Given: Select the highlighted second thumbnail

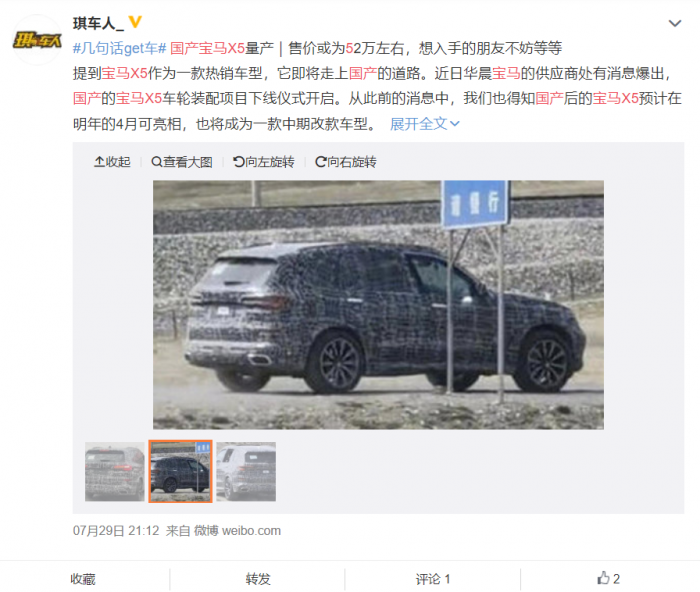Looking at the screenshot, I should click(x=180, y=471).
